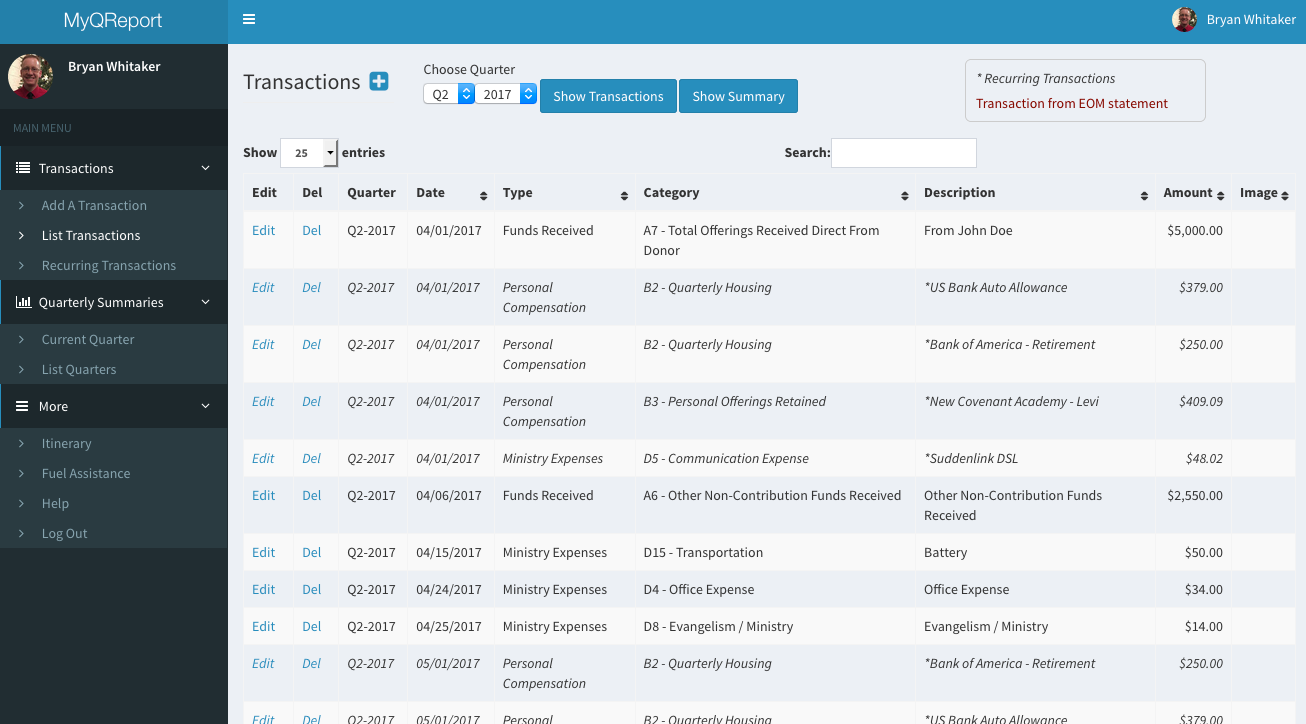Open the Itinerary menu item
1306x724 pixels.
click(66, 443)
